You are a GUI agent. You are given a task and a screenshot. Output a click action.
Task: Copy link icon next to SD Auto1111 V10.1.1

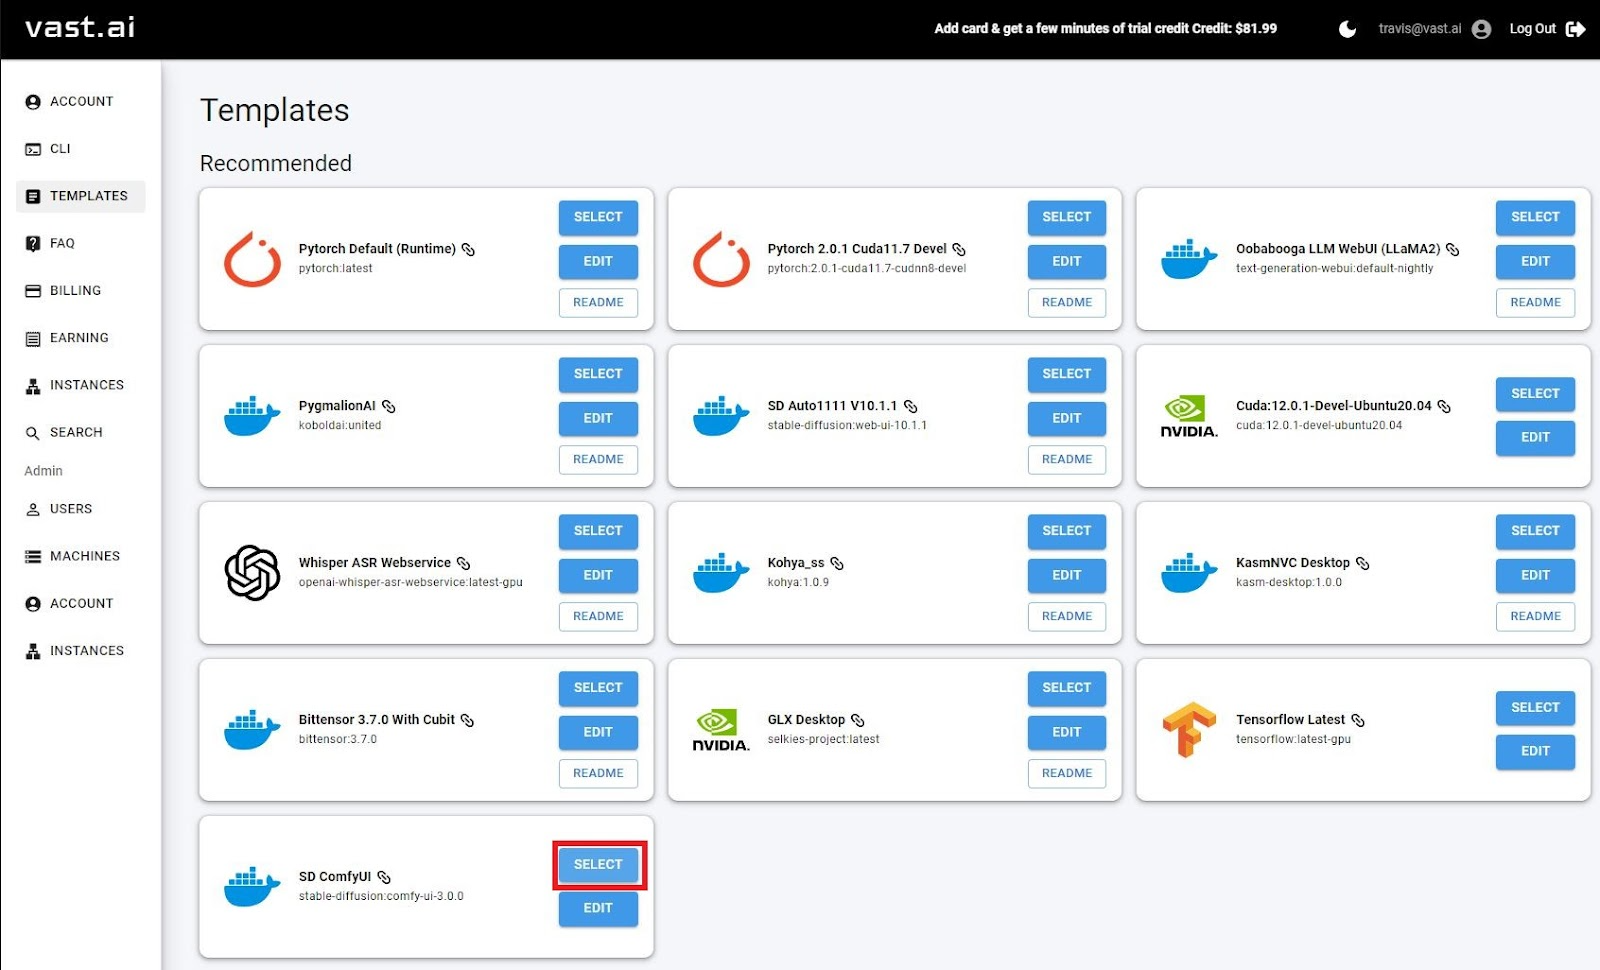[x=911, y=406]
